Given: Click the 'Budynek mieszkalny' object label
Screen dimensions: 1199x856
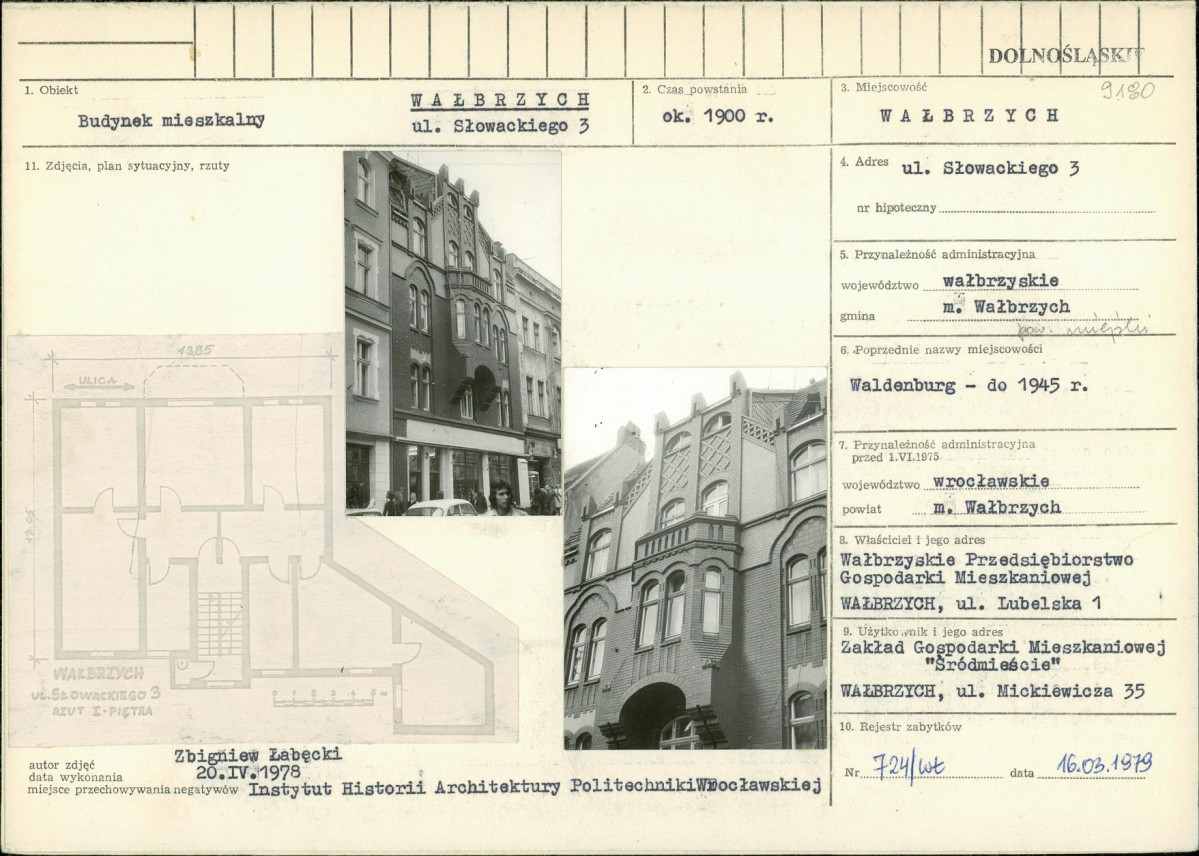Looking at the screenshot, I should pos(171,120).
